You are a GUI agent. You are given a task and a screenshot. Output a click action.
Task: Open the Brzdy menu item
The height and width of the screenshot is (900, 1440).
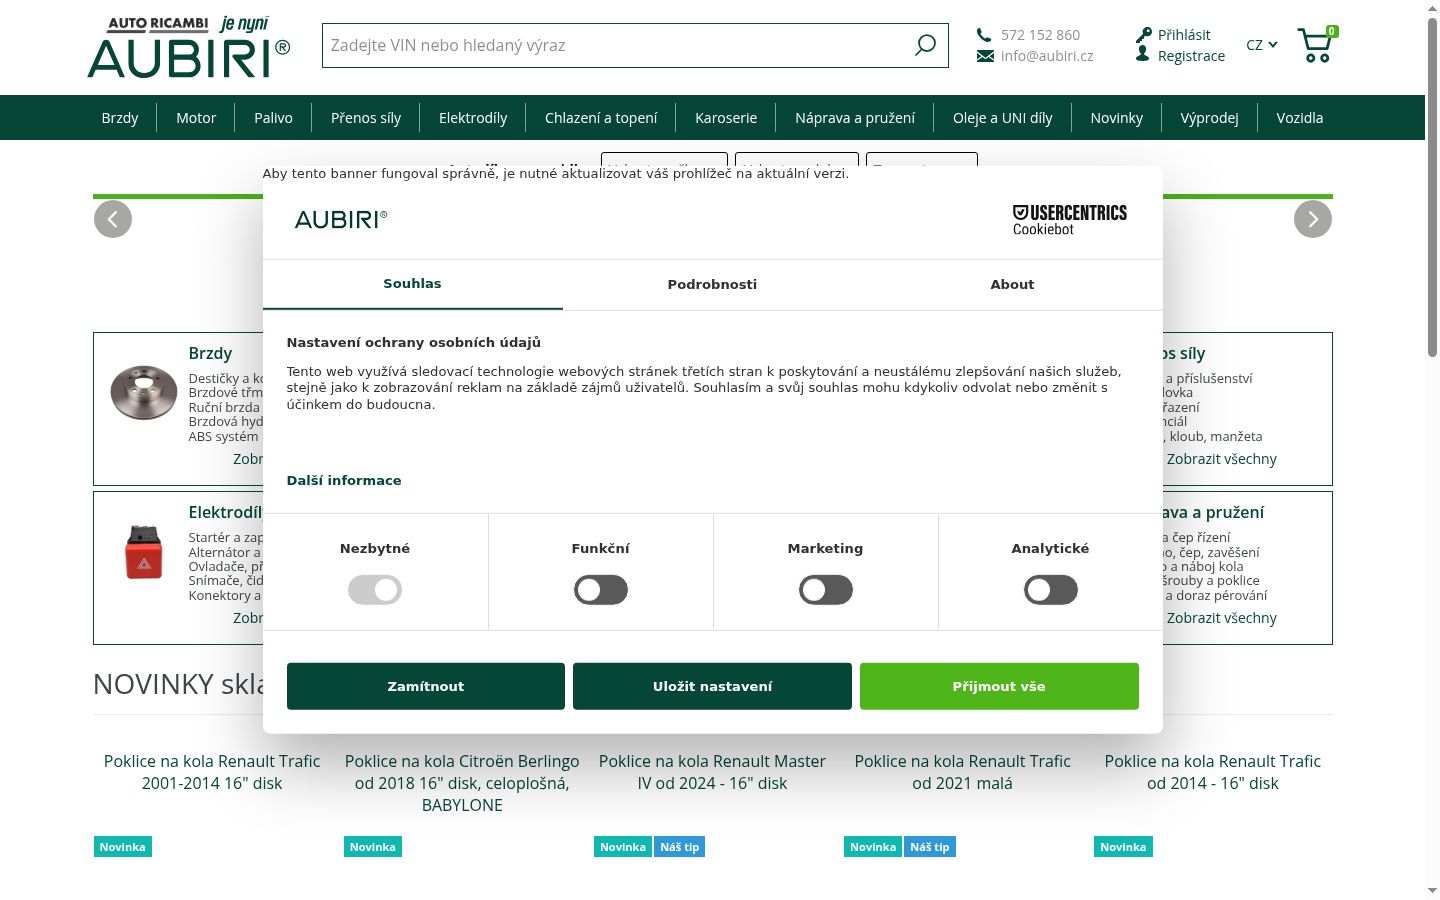click(120, 118)
